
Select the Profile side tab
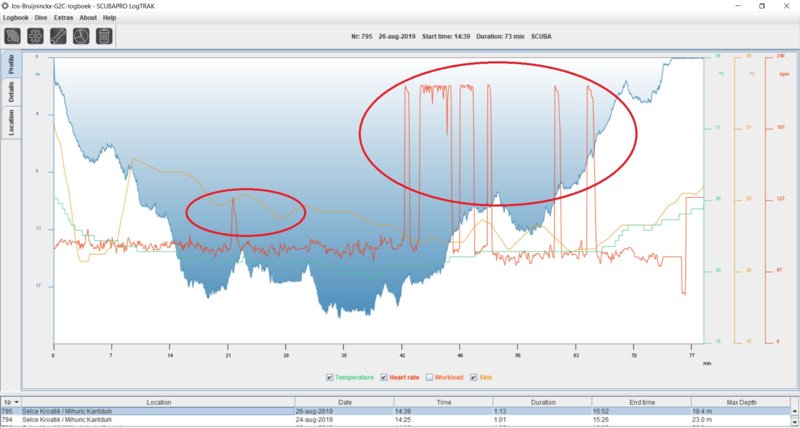tap(11, 66)
